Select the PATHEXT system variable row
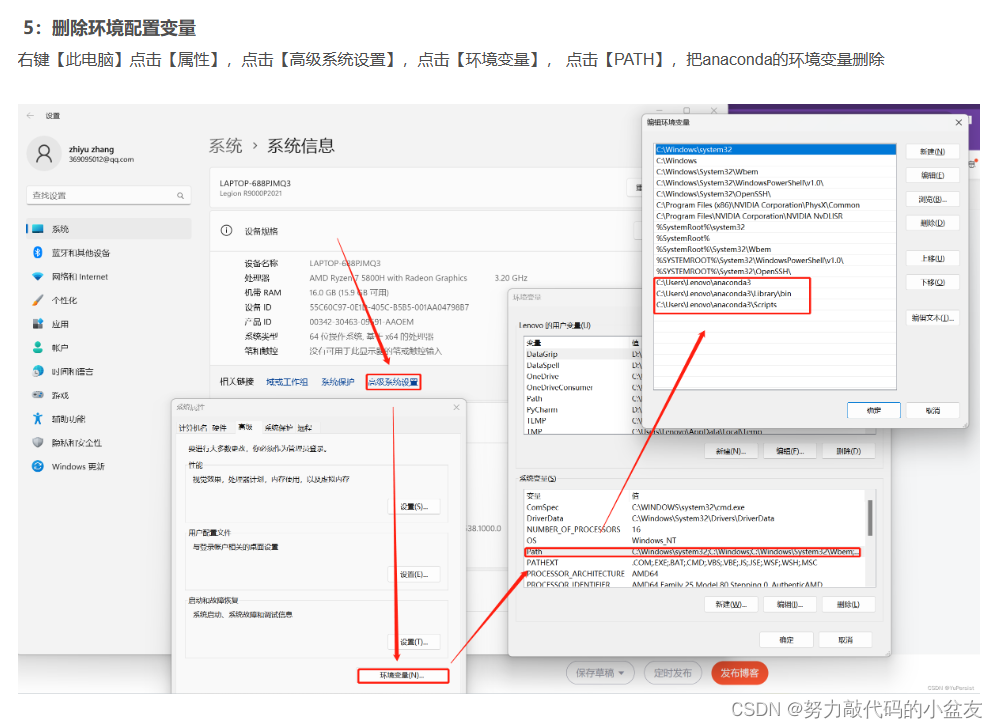The image size is (998, 728). [694, 563]
